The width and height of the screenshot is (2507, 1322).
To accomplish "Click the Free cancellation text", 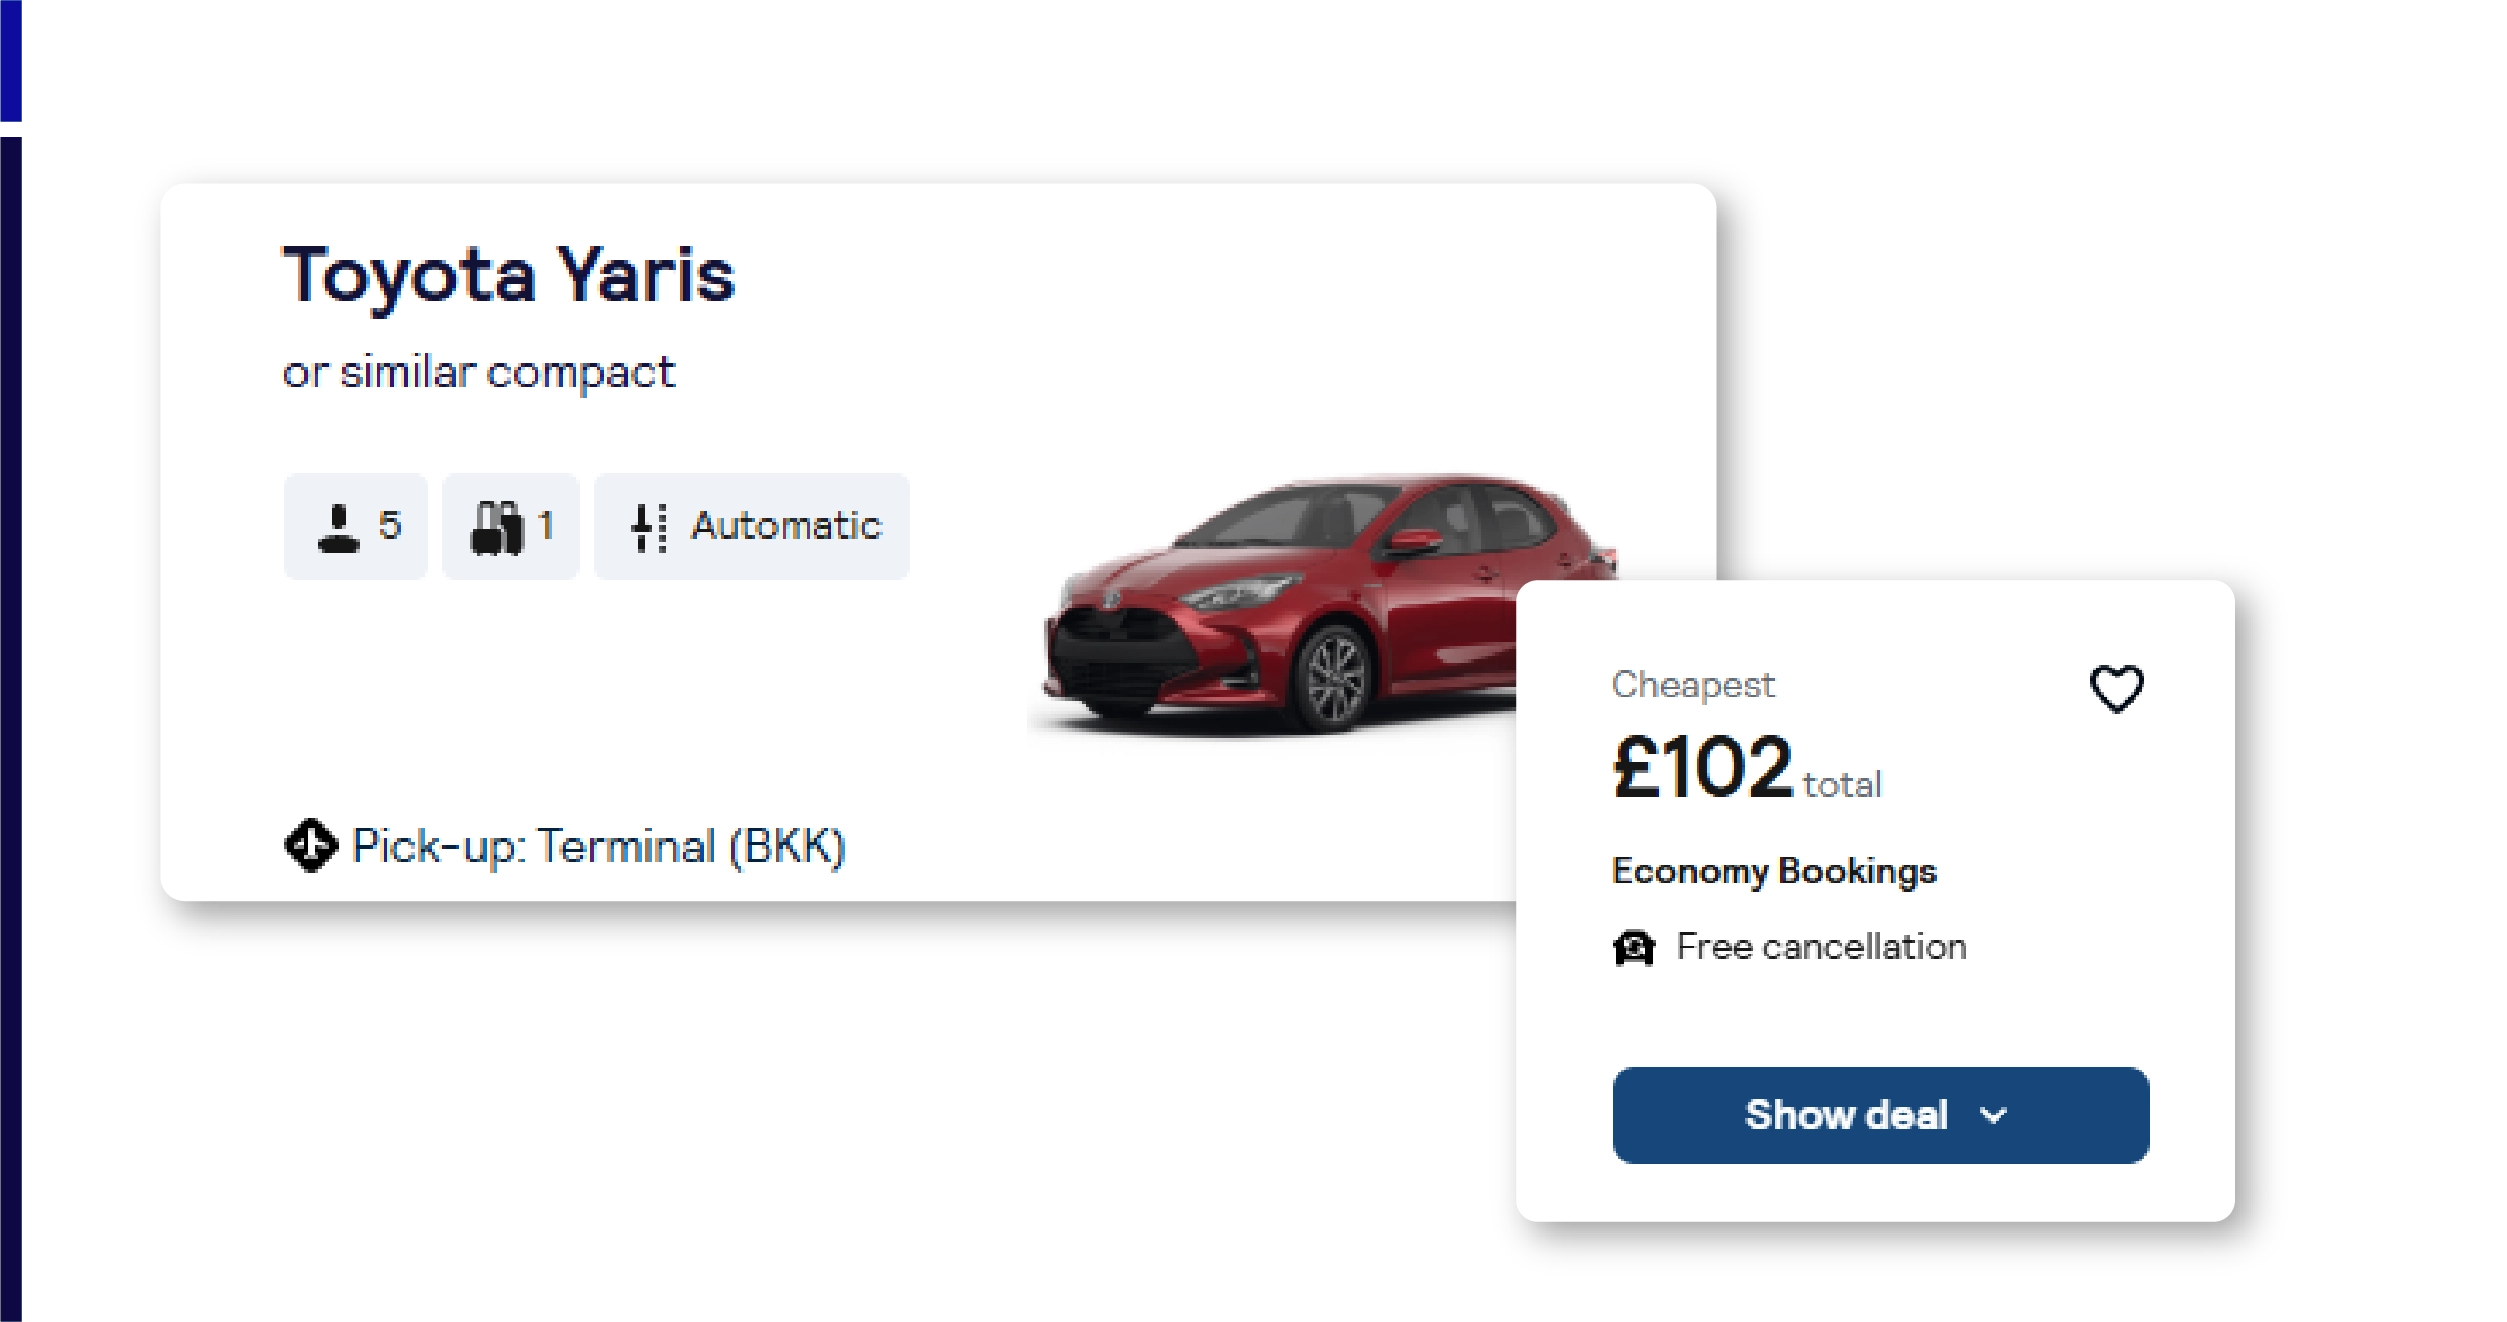I will 1821,947.
